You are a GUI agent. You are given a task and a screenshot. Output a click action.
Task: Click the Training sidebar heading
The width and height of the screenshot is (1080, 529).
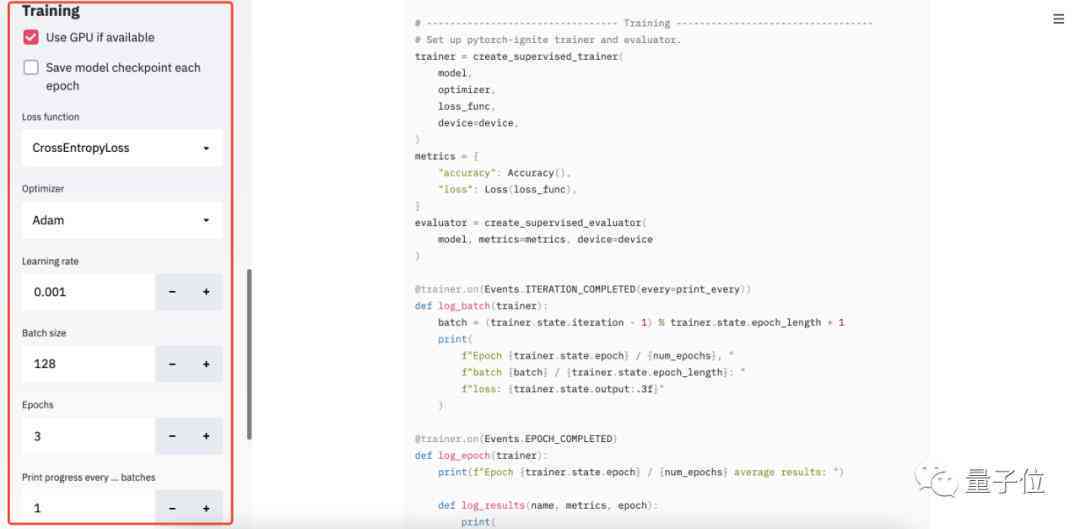tap(50, 11)
